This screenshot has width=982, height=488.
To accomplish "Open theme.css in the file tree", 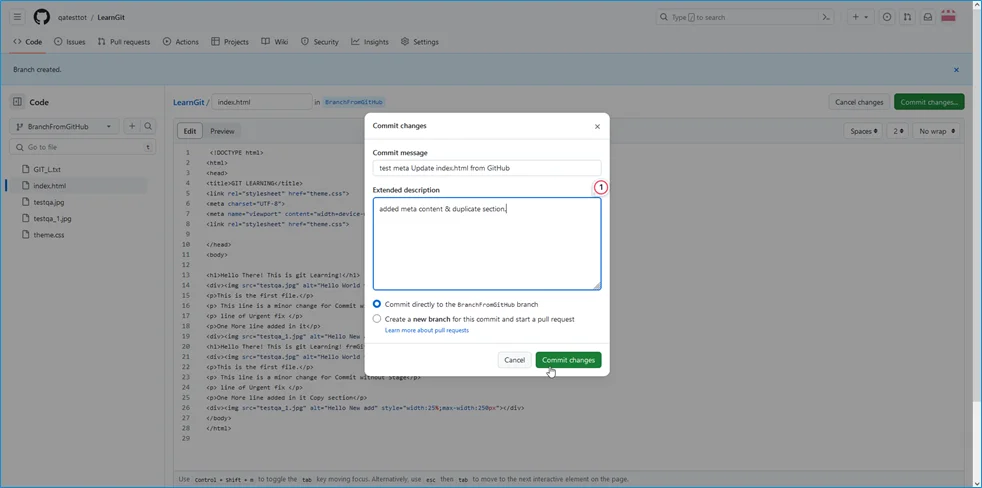I will pos(48,235).
